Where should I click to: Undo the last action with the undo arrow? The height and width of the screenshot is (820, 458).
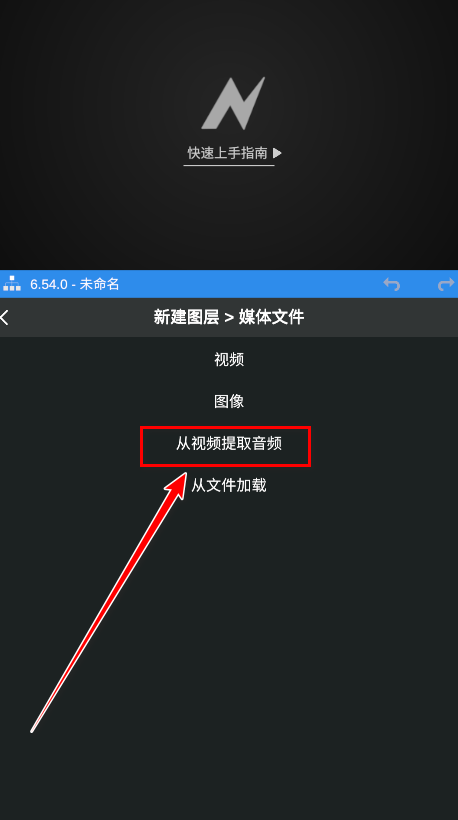tap(392, 284)
